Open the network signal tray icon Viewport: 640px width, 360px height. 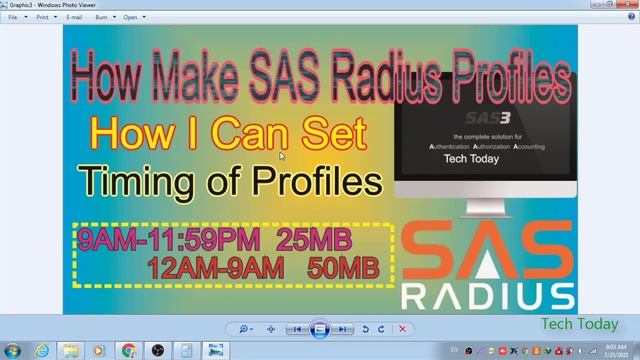593,351
